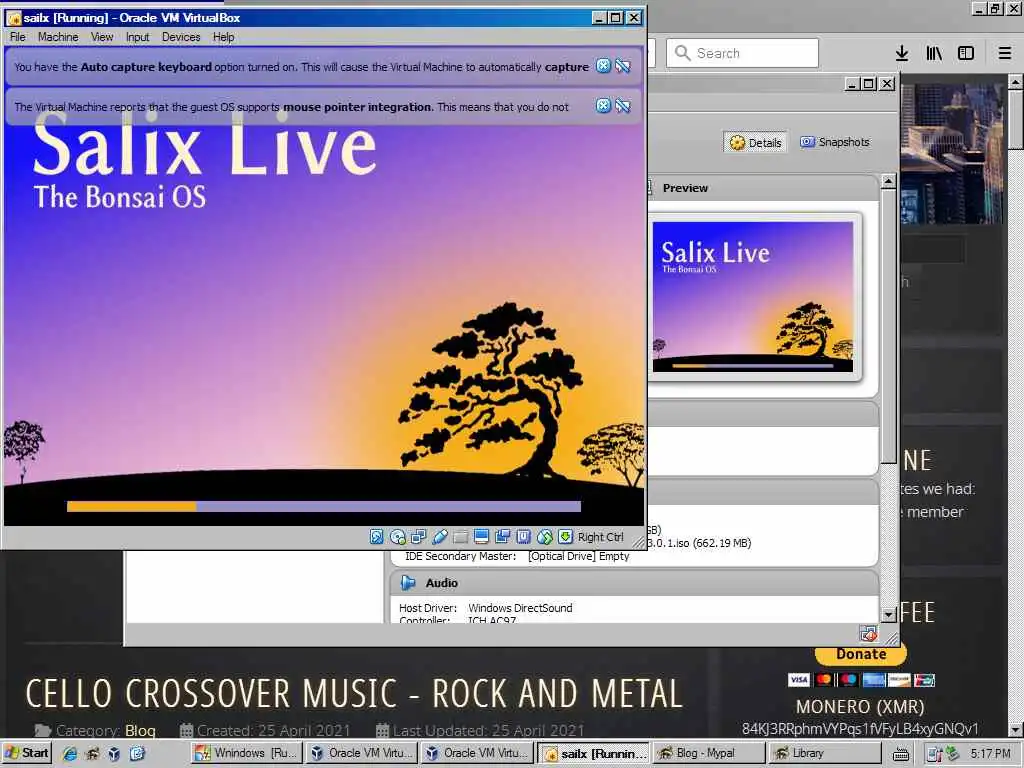Launch Internet Explorer from quick launch
The height and width of the screenshot is (768, 1024).
click(x=70, y=754)
